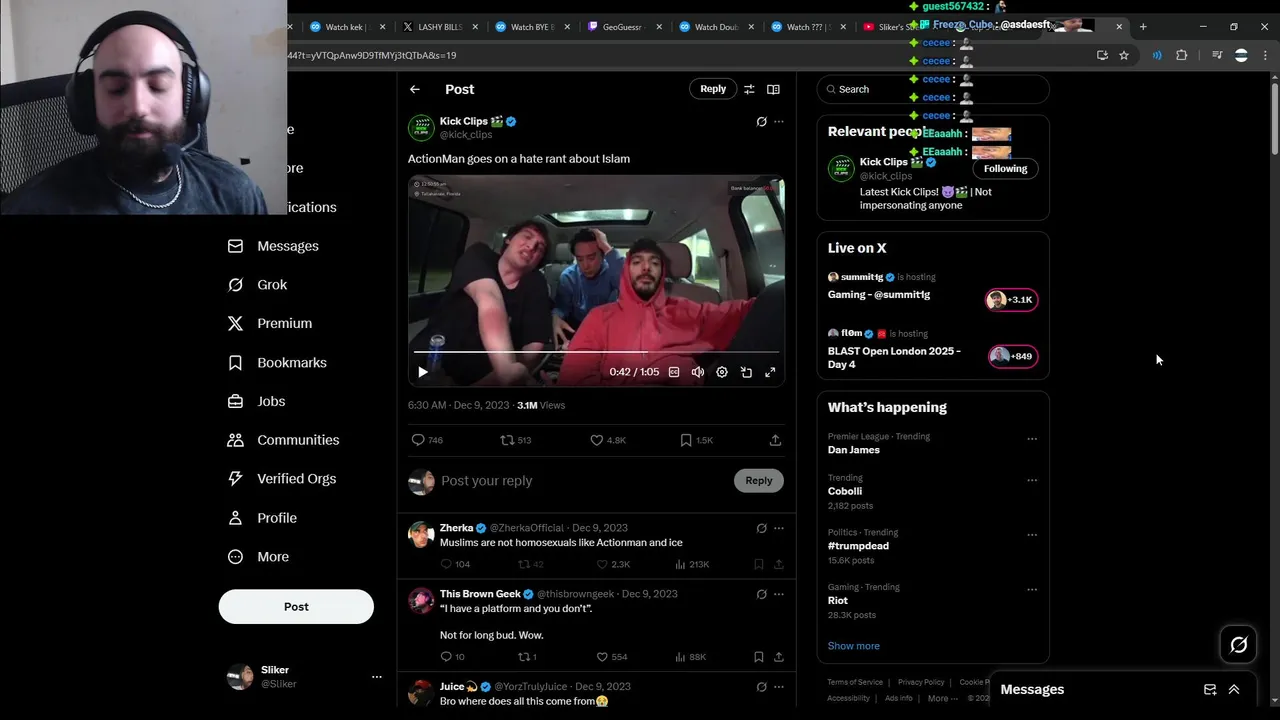Click the Search box

point(933,89)
